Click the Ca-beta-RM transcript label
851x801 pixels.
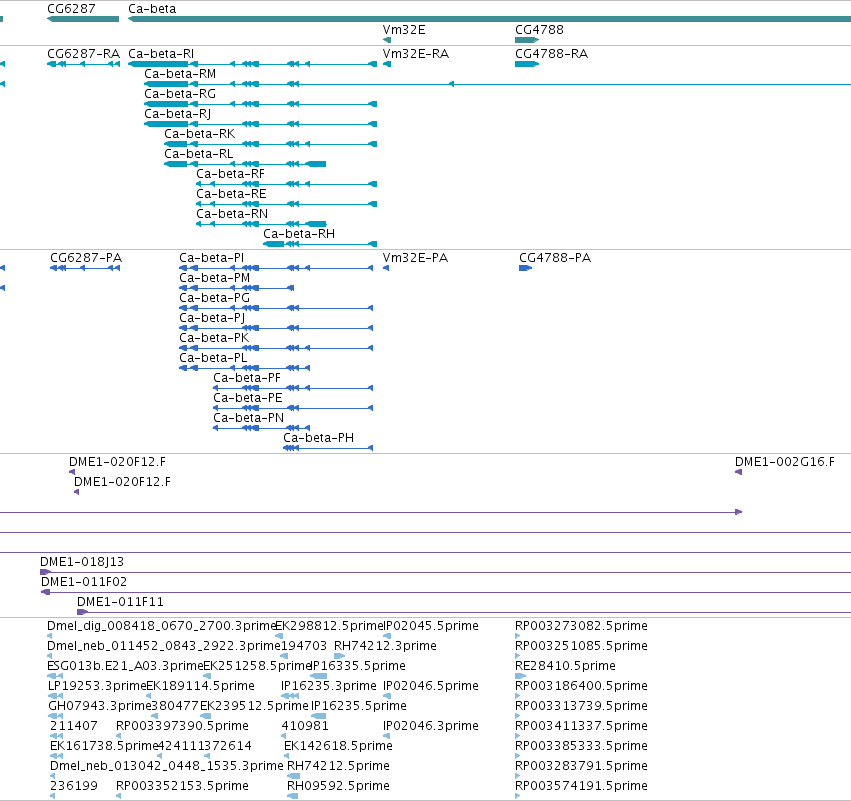click(x=180, y=74)
